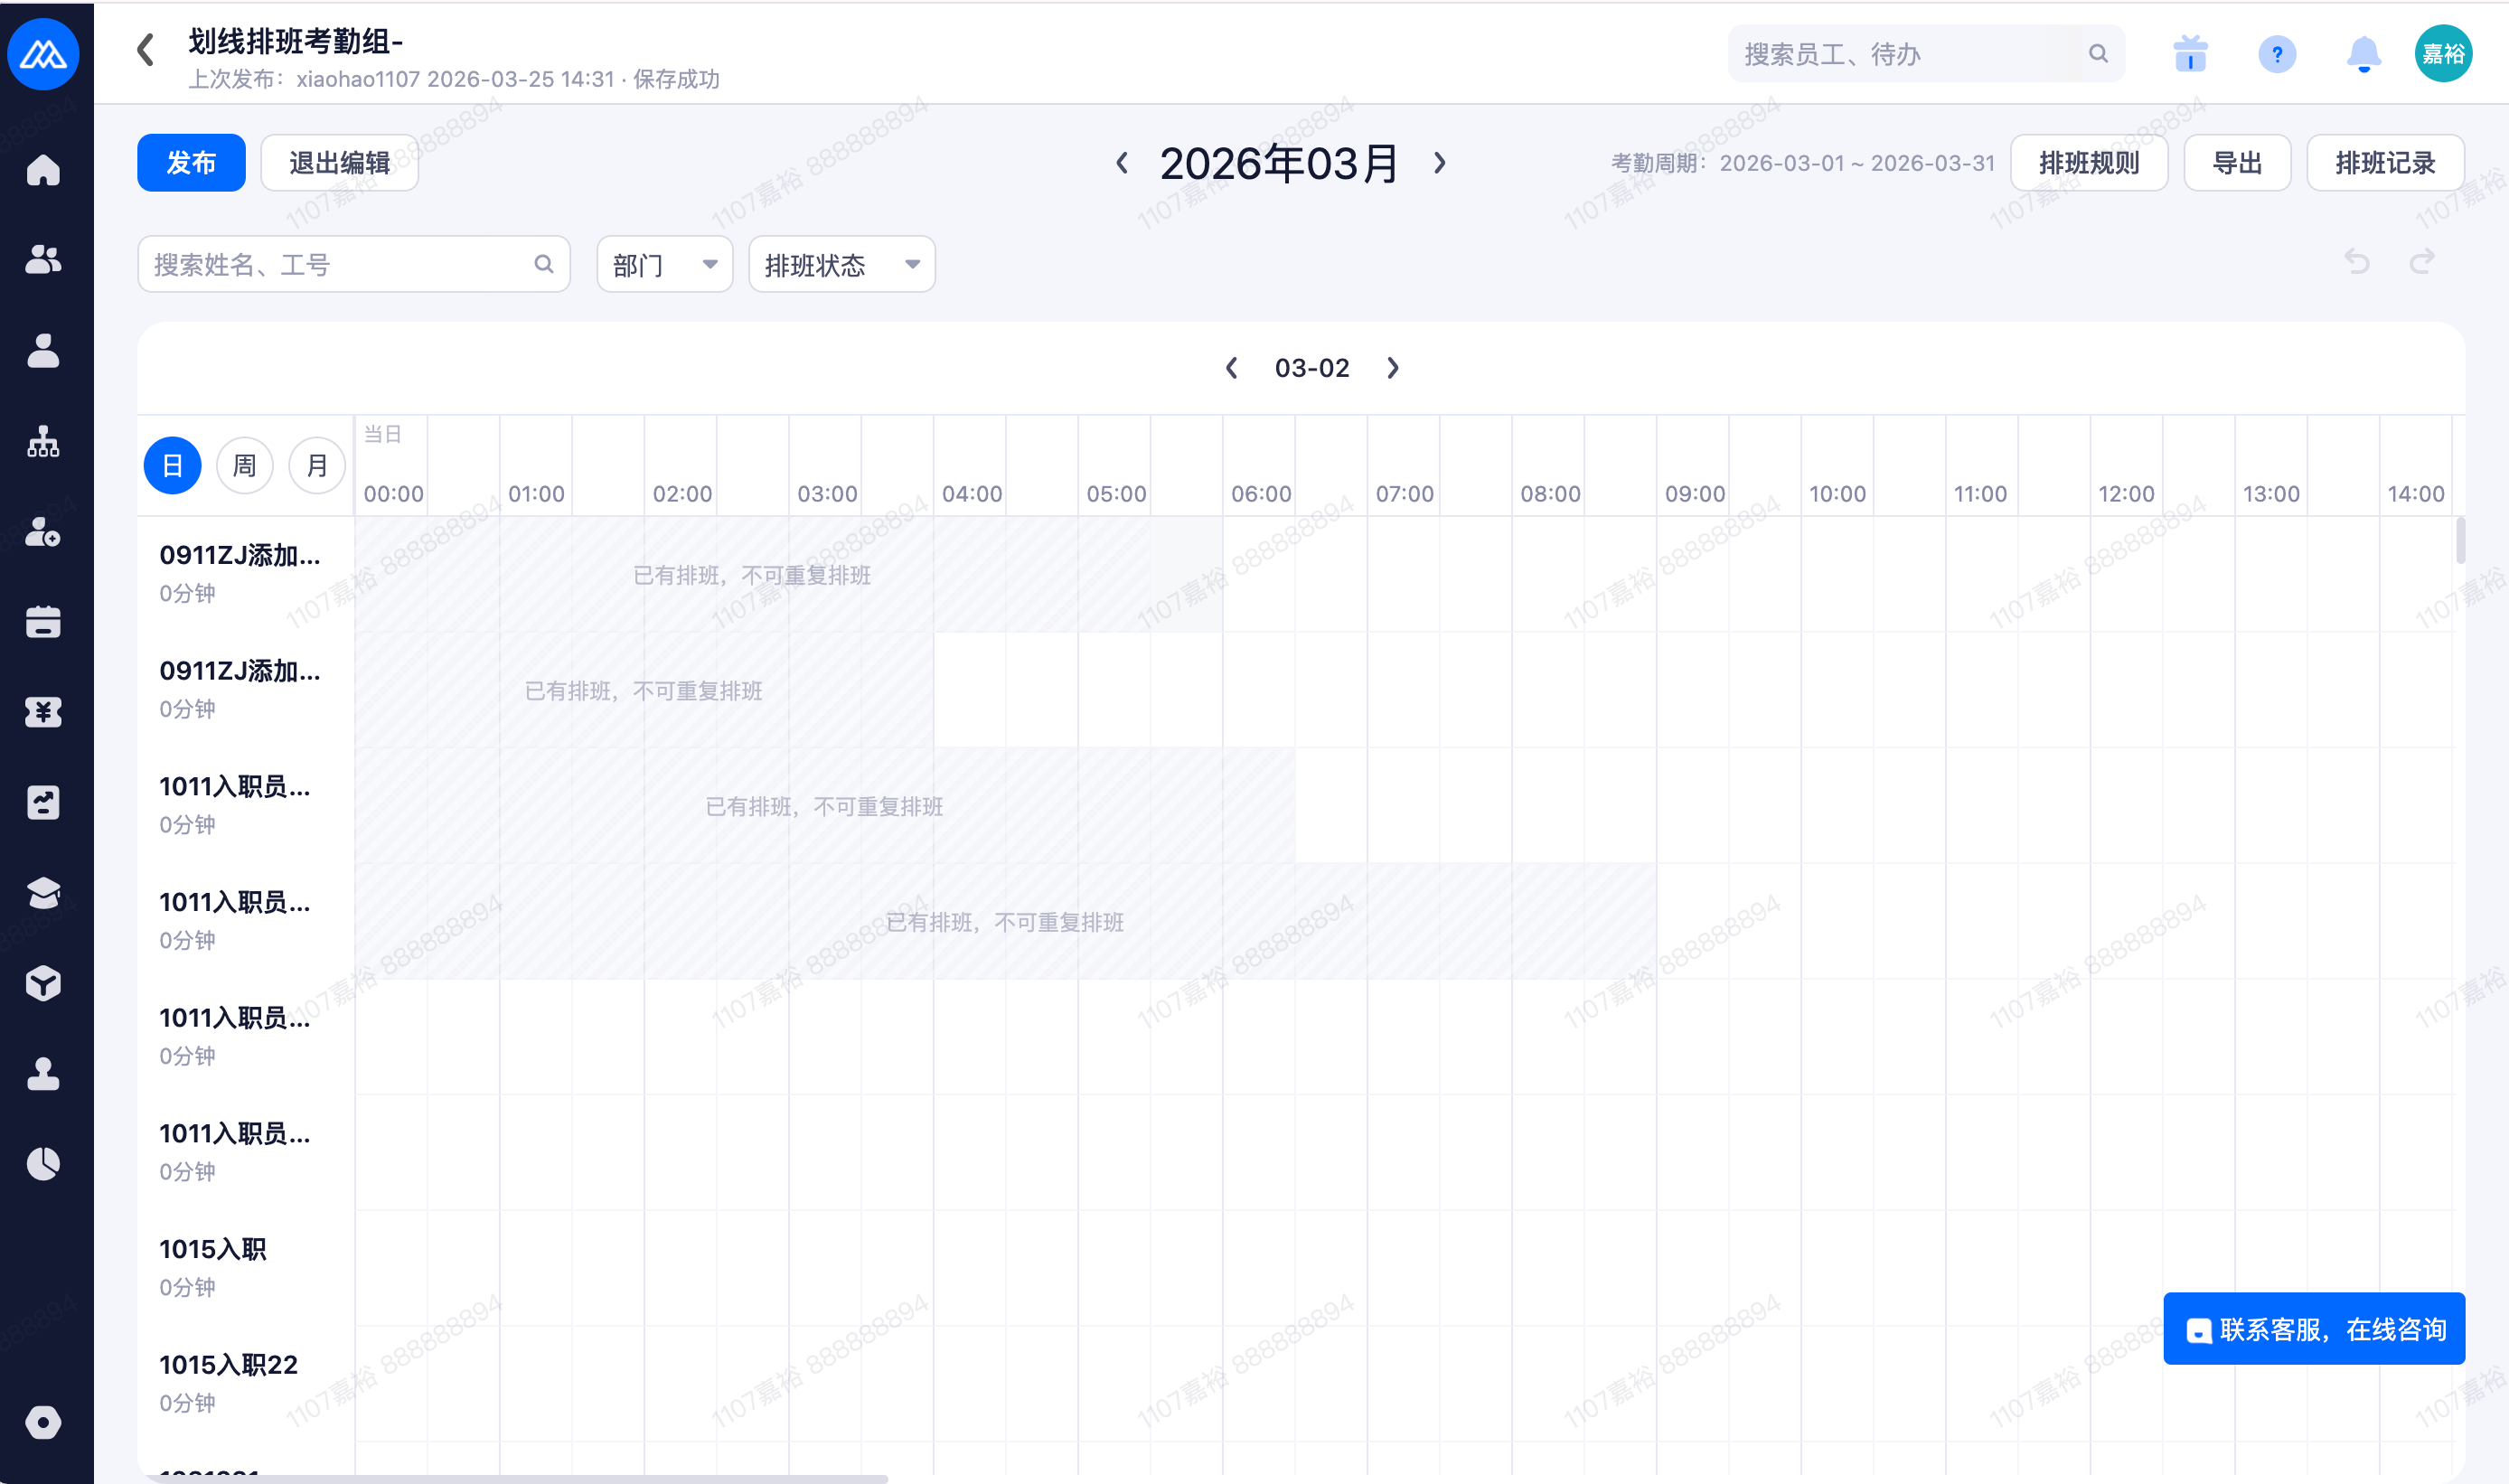2509x1484 pixels.
Task: Open the yen payroll sidebar icon
Action: pos(43,712)
